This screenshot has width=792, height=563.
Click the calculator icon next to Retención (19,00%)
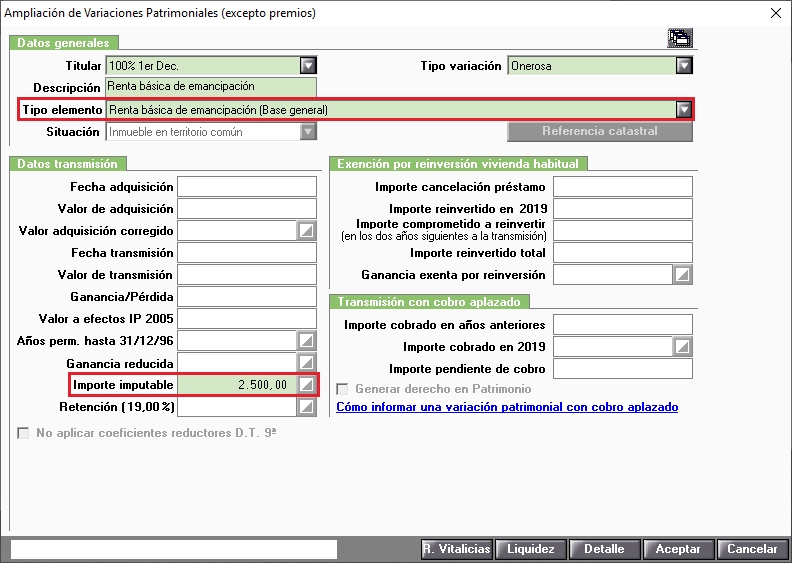(x=307, y=406)
